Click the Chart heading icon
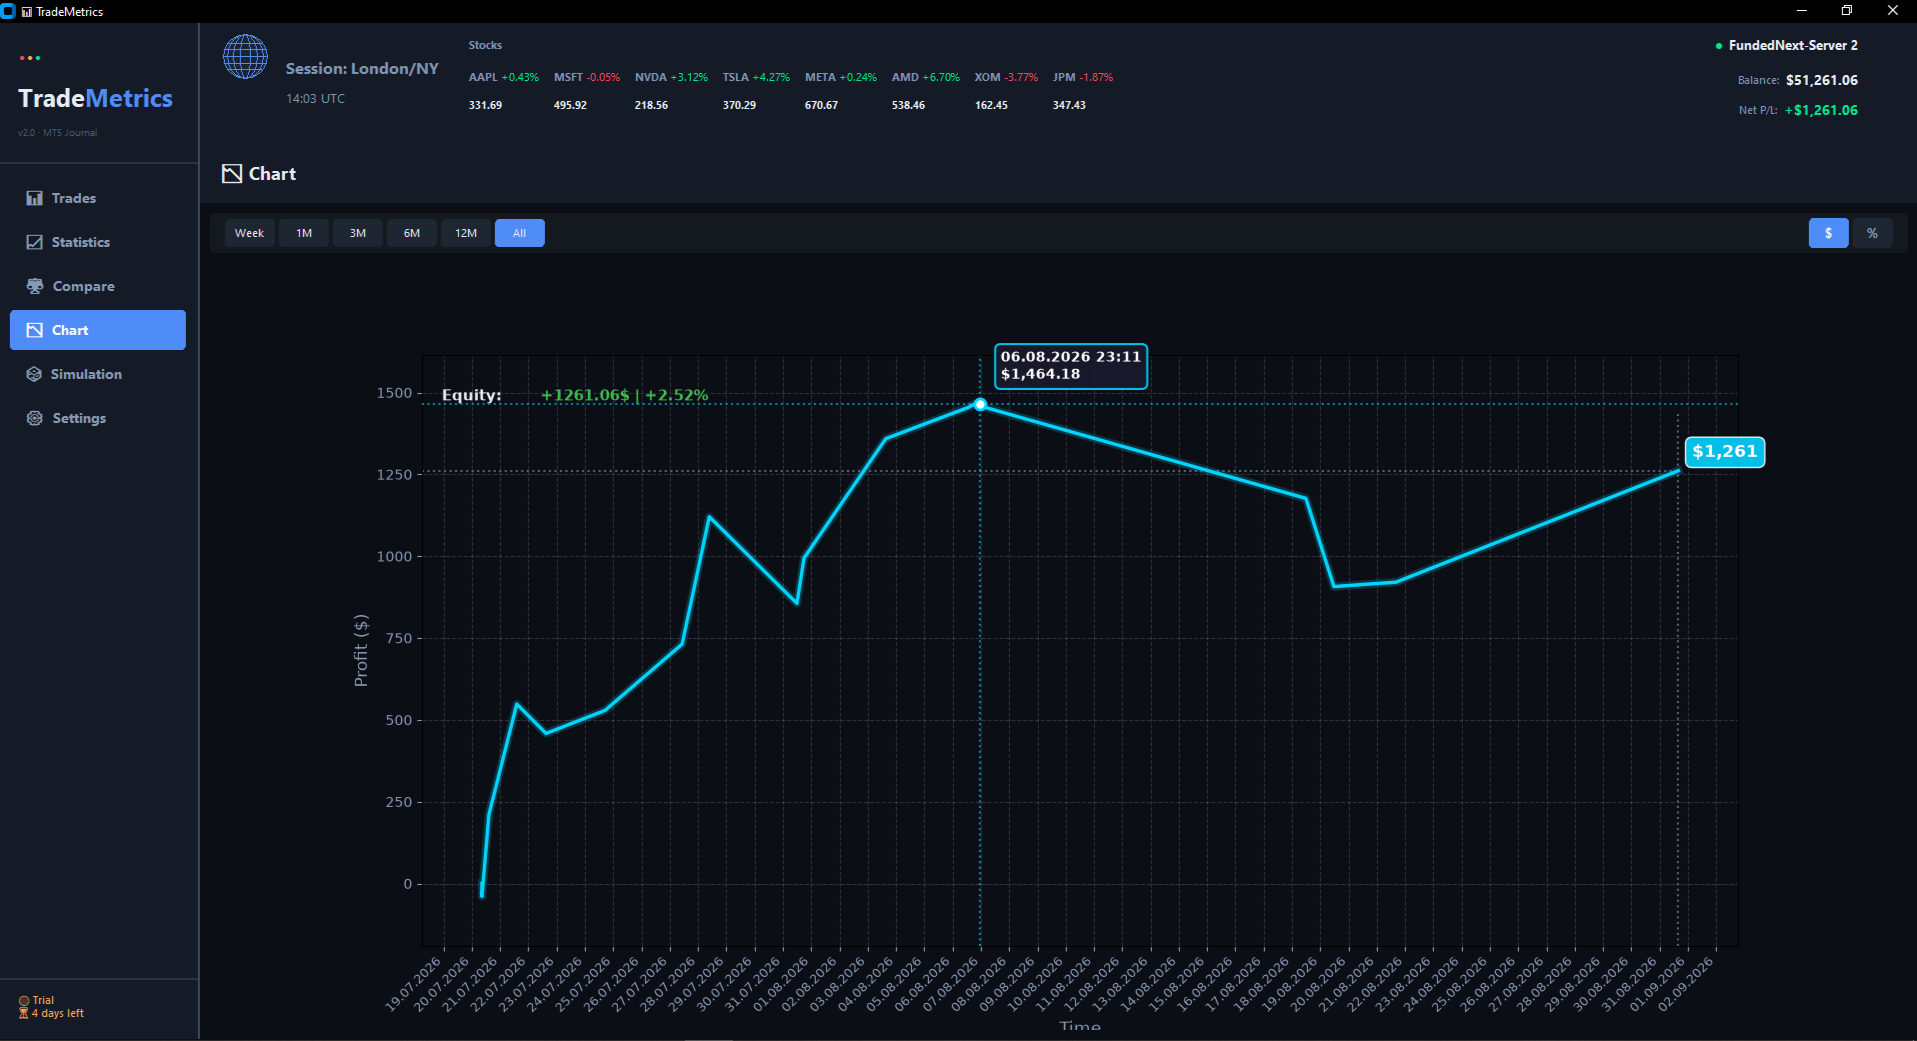This screenshot has width=1917, height=1041. 232,174
